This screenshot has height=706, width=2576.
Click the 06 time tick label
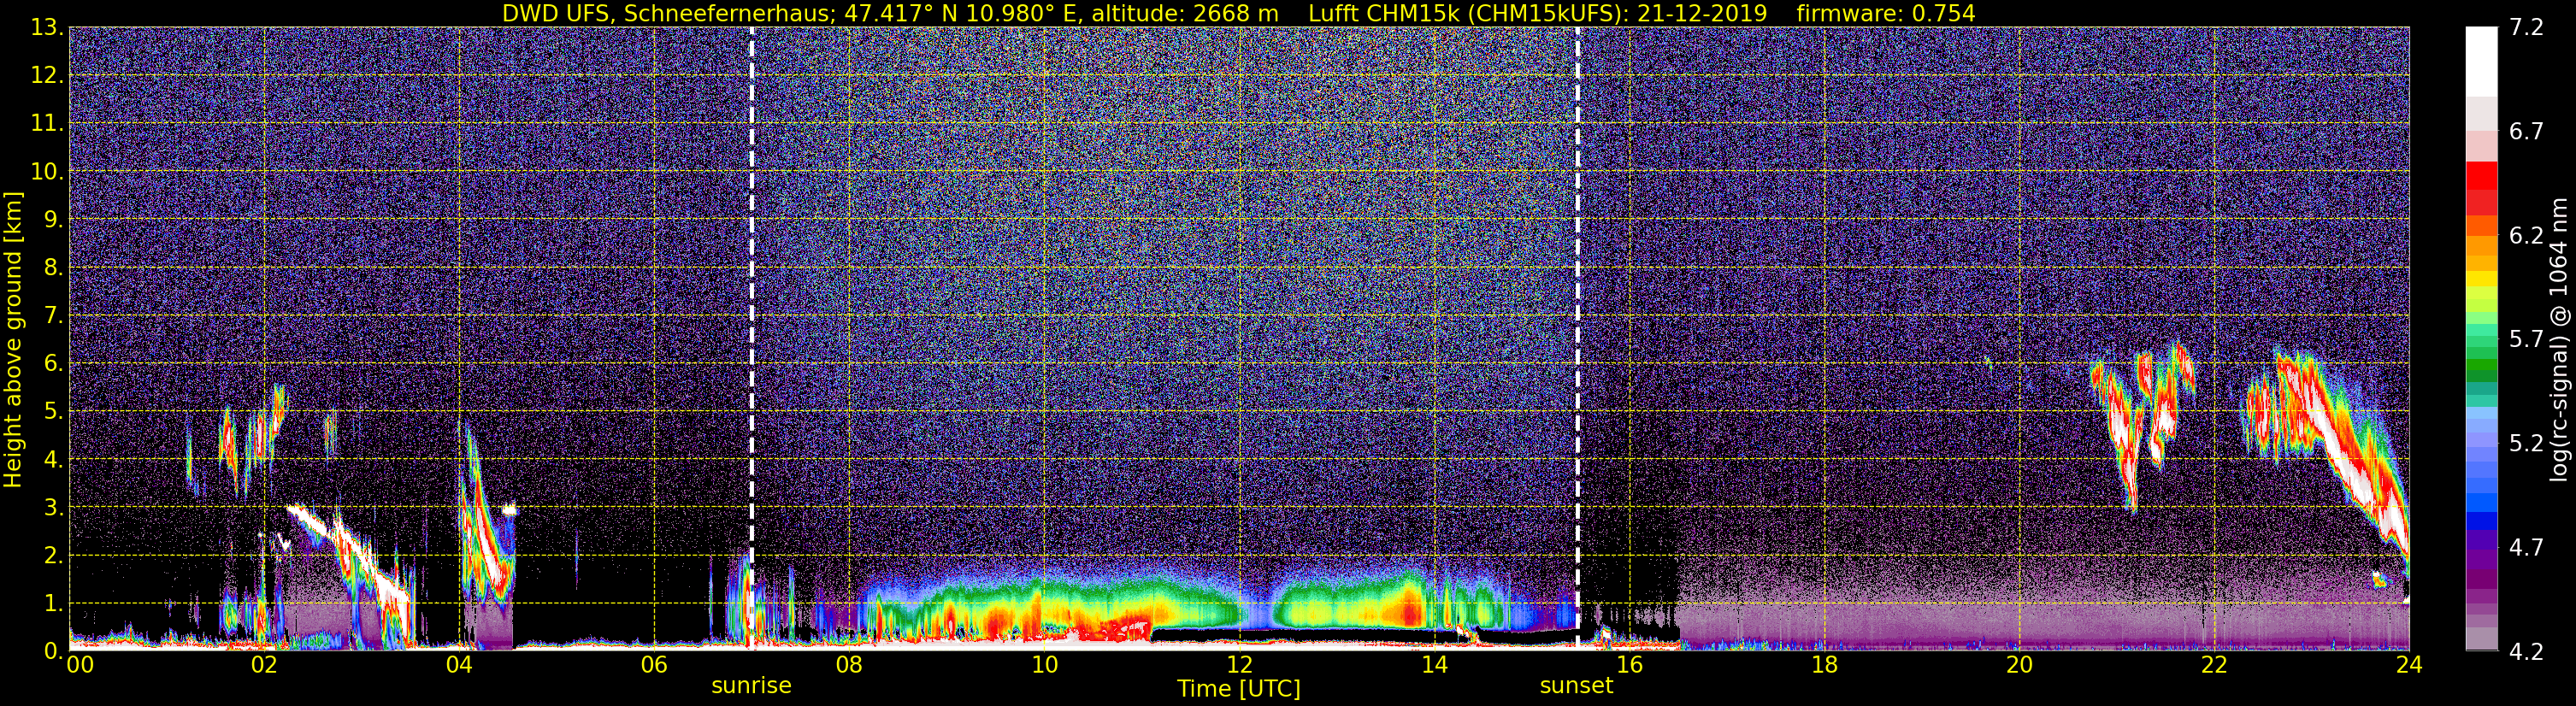coord(654,665)
